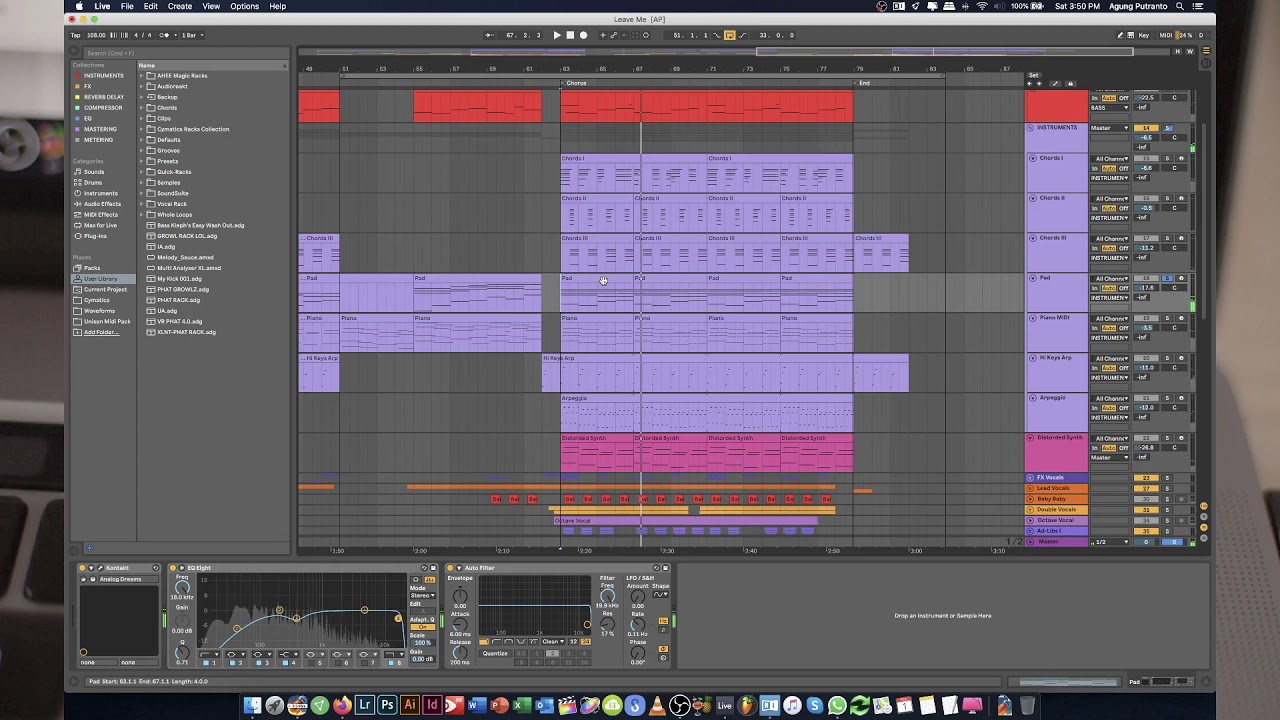The height and width of the screenshot is (720, 1280).
Task: Open Auto Filter Clean circuit dropdown
Action: 553,642
